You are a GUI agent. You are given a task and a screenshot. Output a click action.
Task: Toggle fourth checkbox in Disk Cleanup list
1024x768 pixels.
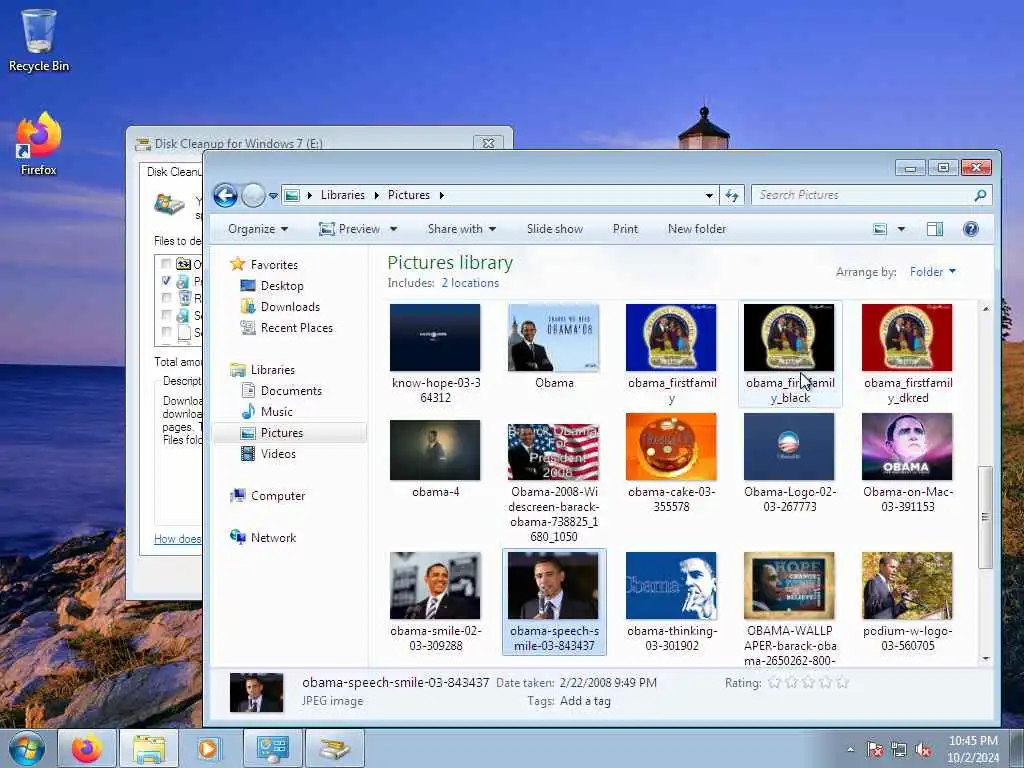click(x=166, y=315)
